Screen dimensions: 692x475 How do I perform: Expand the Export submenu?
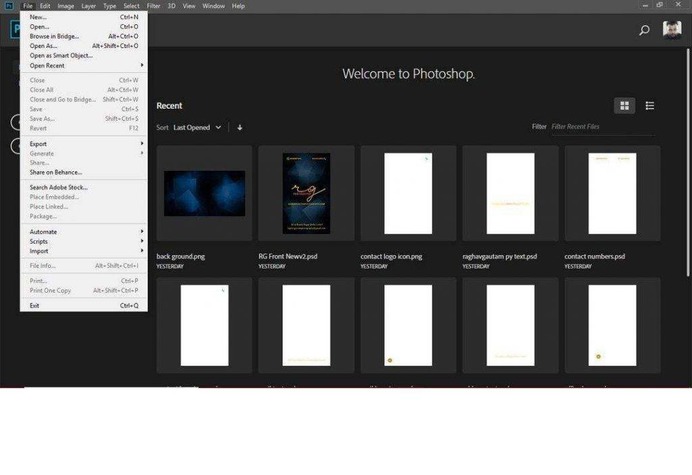pyautogui.click(x=84, y=144)
